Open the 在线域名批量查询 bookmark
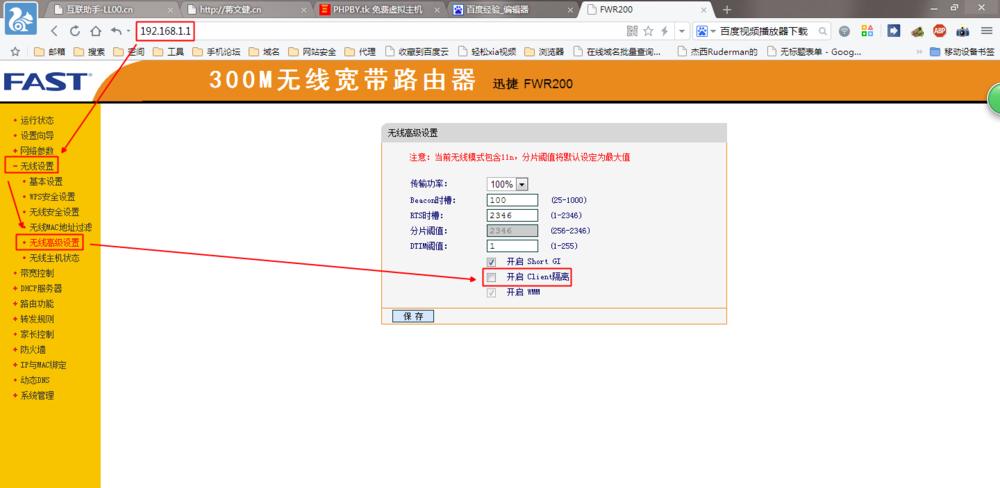1000x488 pixels. point(617,52)
